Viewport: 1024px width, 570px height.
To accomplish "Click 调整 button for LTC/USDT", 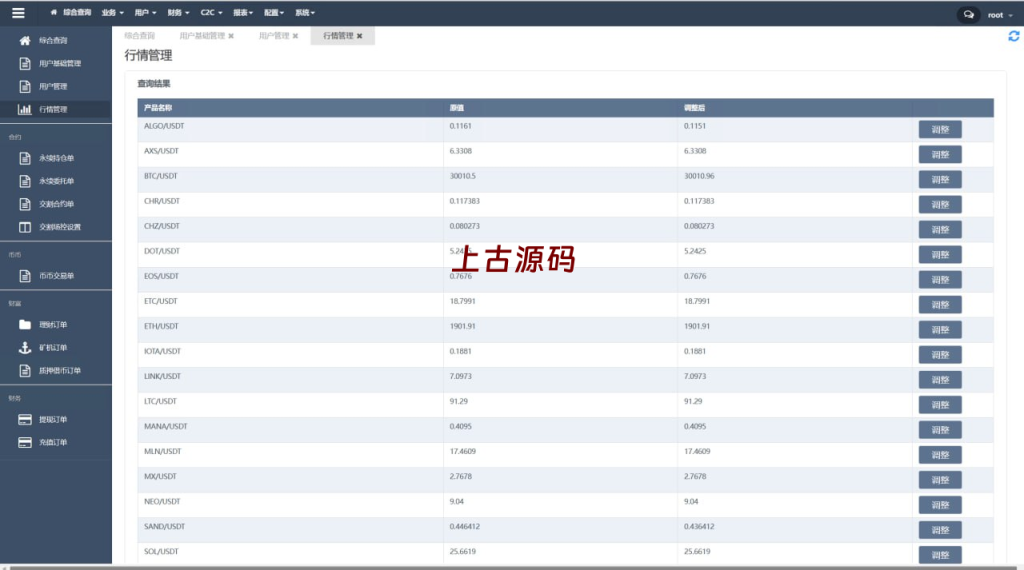I will pyautogui.click(x=940, y=405).
